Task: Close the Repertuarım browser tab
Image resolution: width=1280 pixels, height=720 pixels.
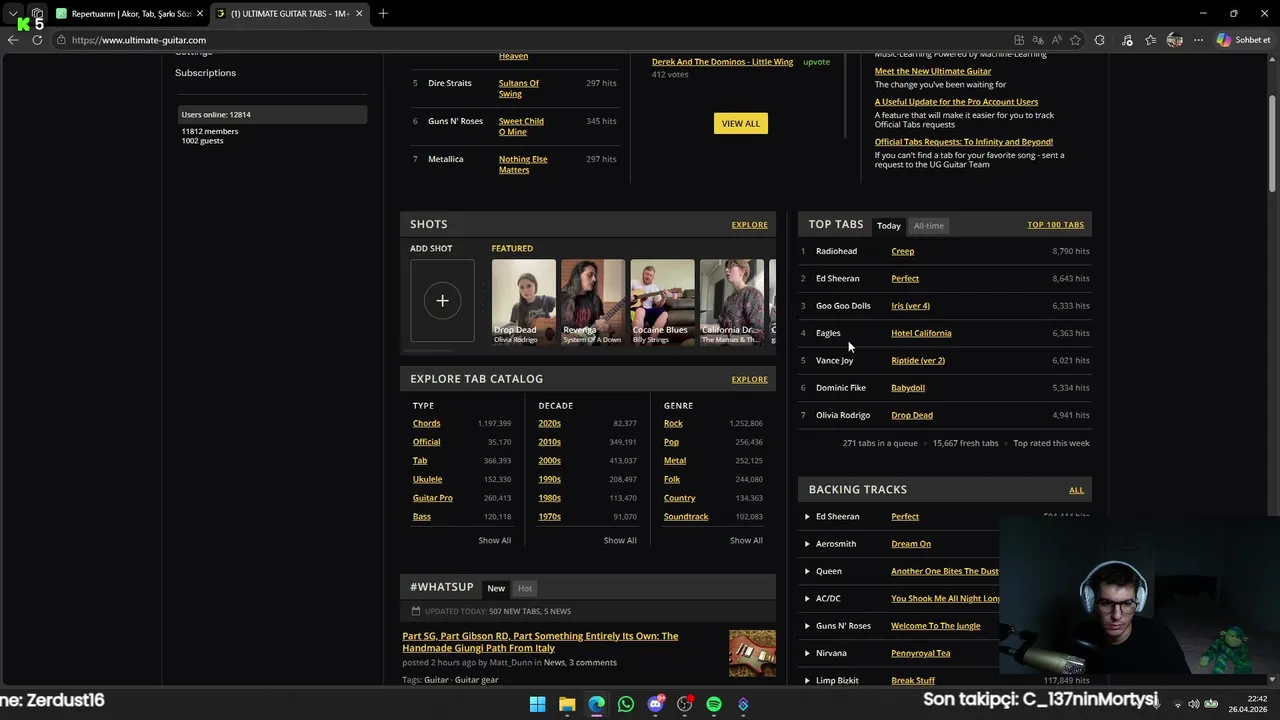Action: point(200,14)
